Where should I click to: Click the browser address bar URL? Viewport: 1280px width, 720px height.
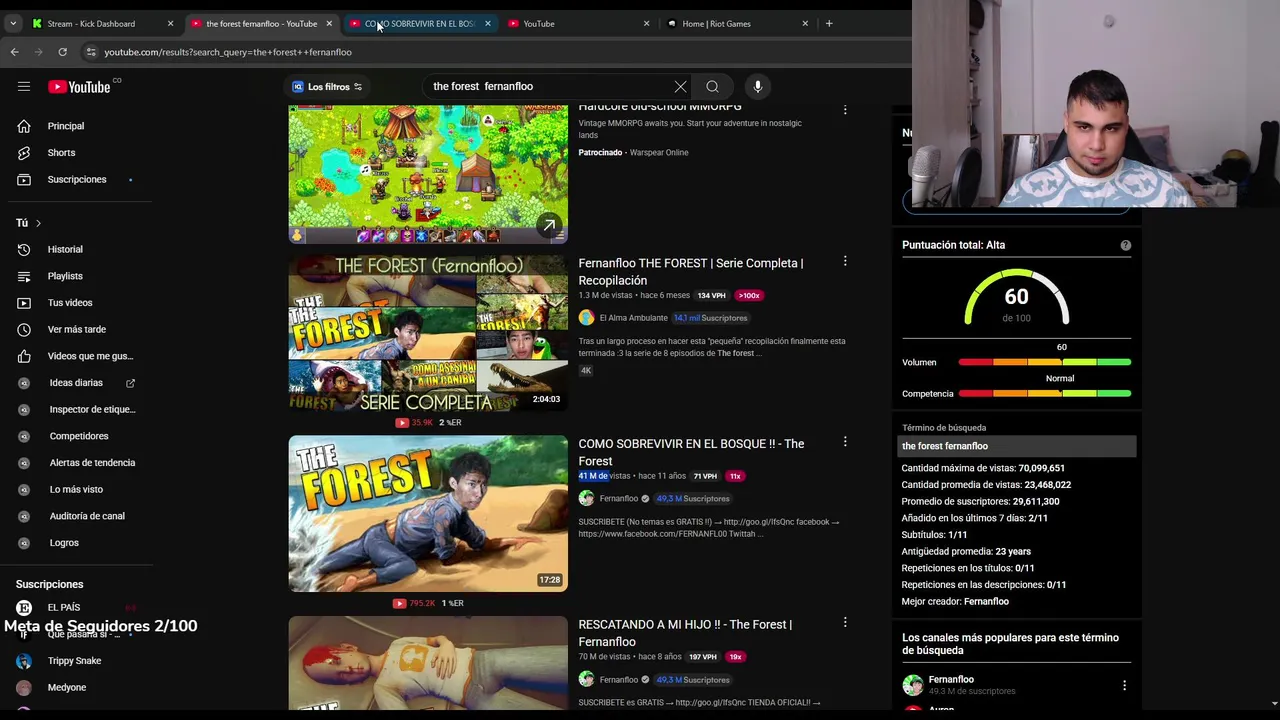[x=228, y=52]
